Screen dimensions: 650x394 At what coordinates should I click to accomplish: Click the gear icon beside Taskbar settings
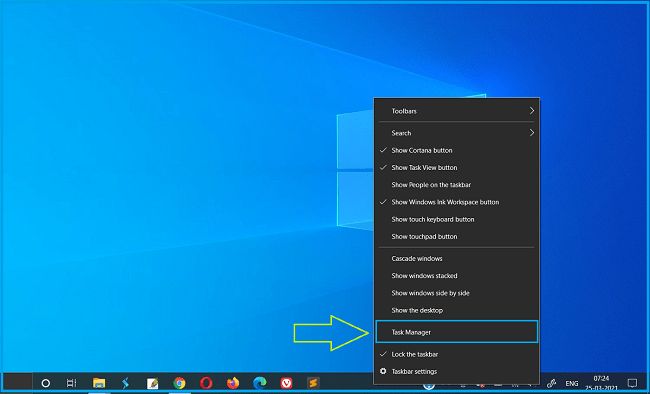coord(383,371)
